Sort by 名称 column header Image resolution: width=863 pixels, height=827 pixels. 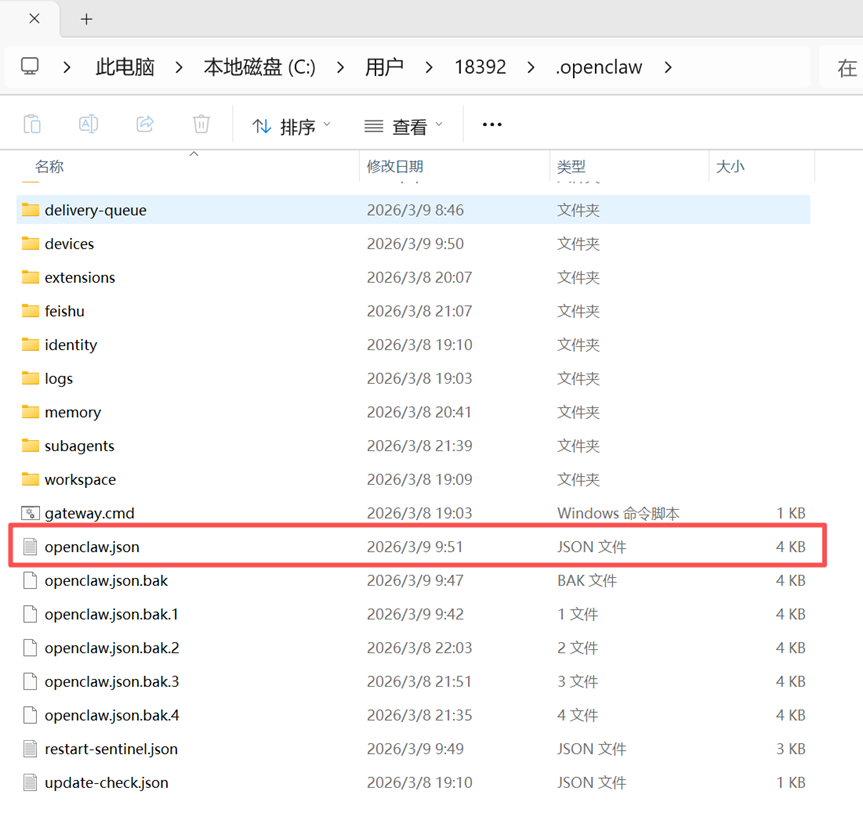[50, 167]
